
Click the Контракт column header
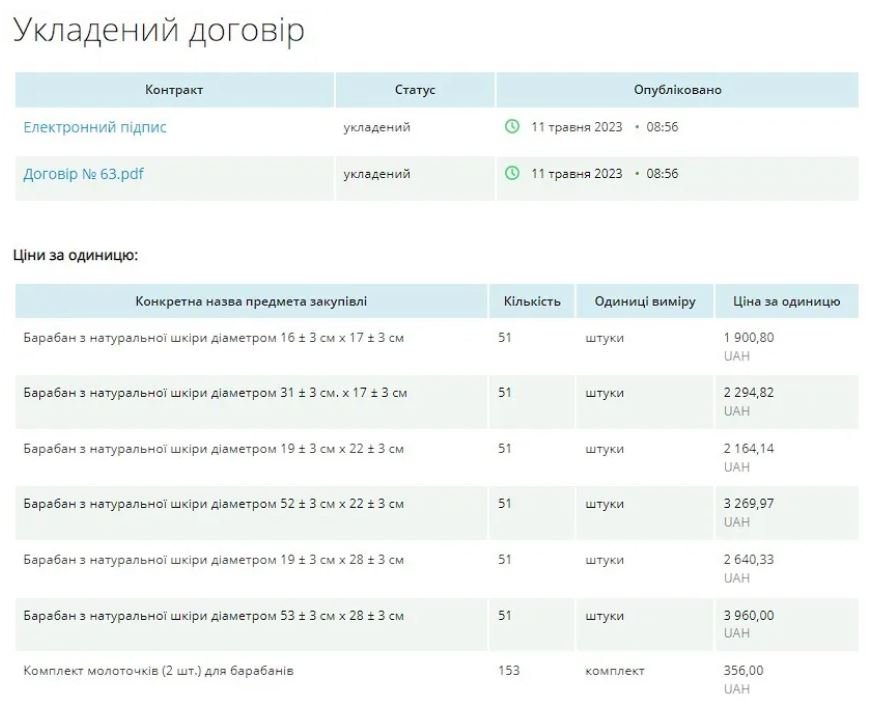[x=174, y=90]
